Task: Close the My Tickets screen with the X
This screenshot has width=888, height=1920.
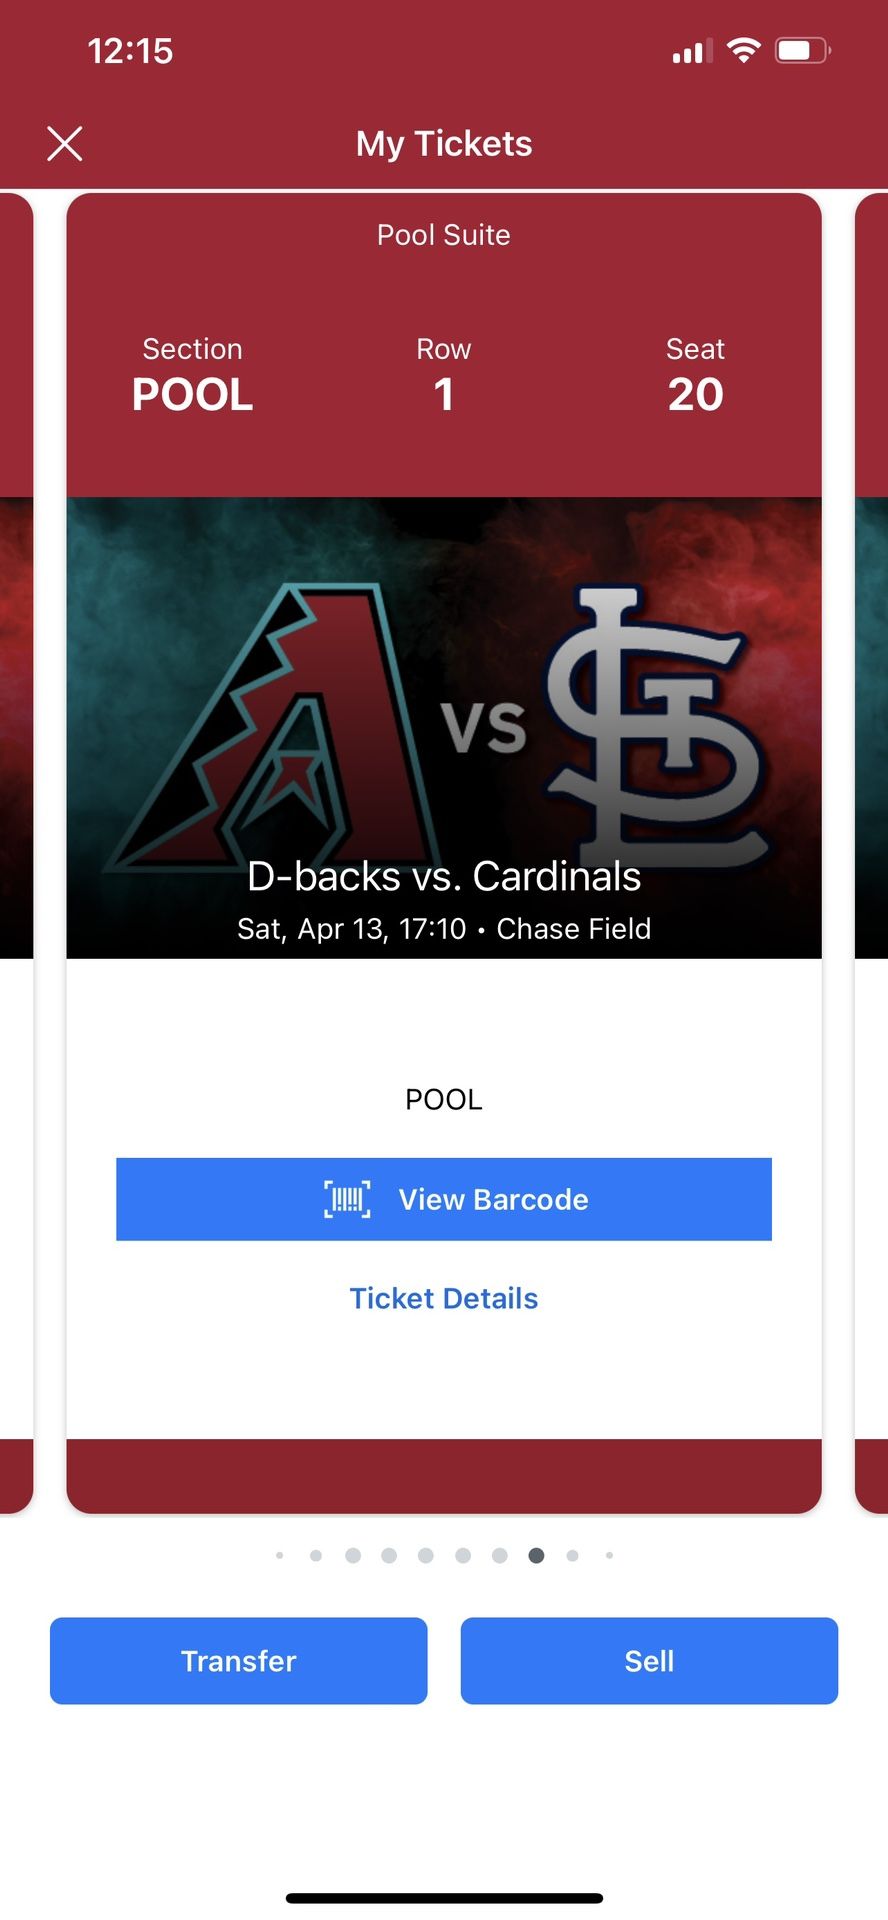Action: point(65,144)
